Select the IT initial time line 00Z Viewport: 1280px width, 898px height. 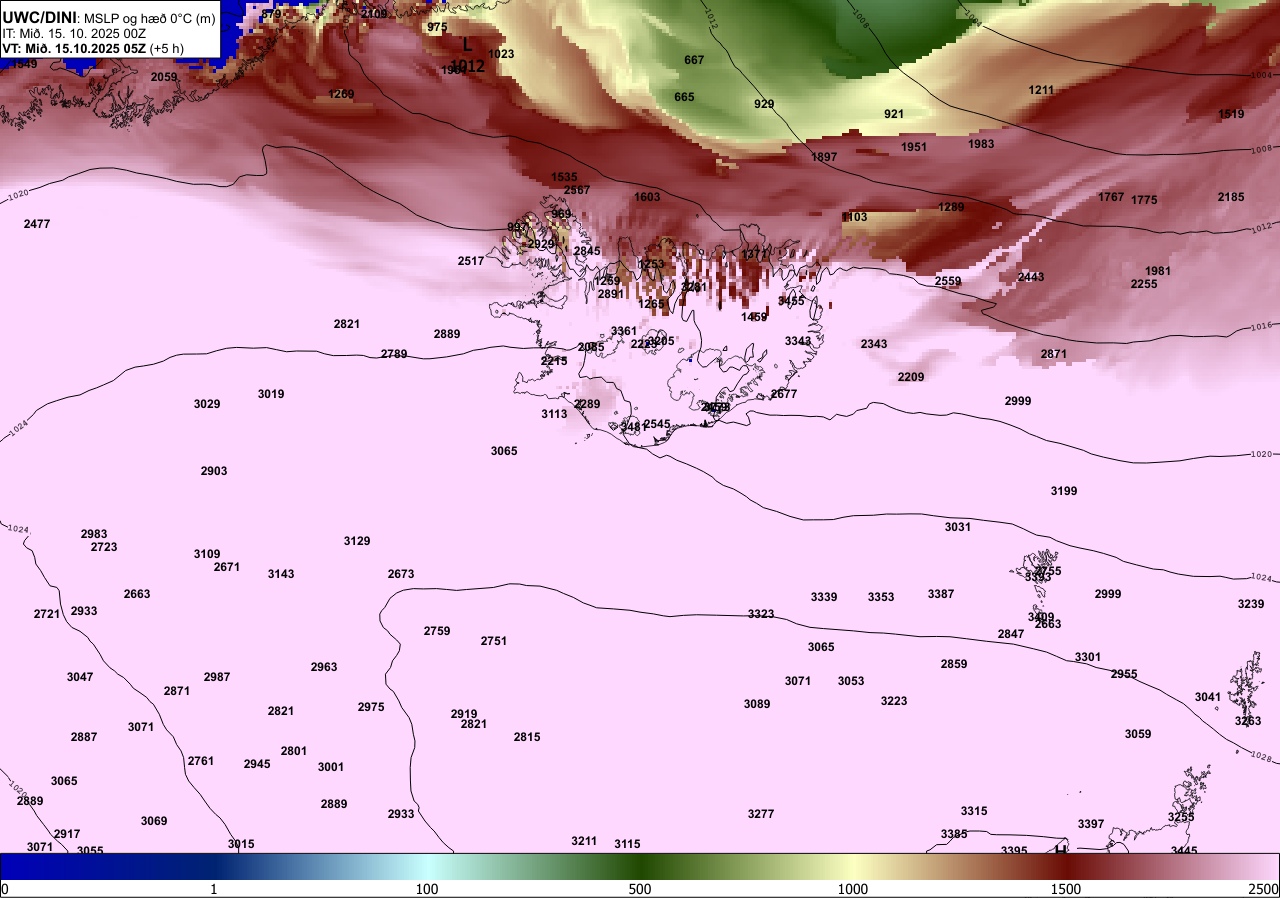point(74,33)
